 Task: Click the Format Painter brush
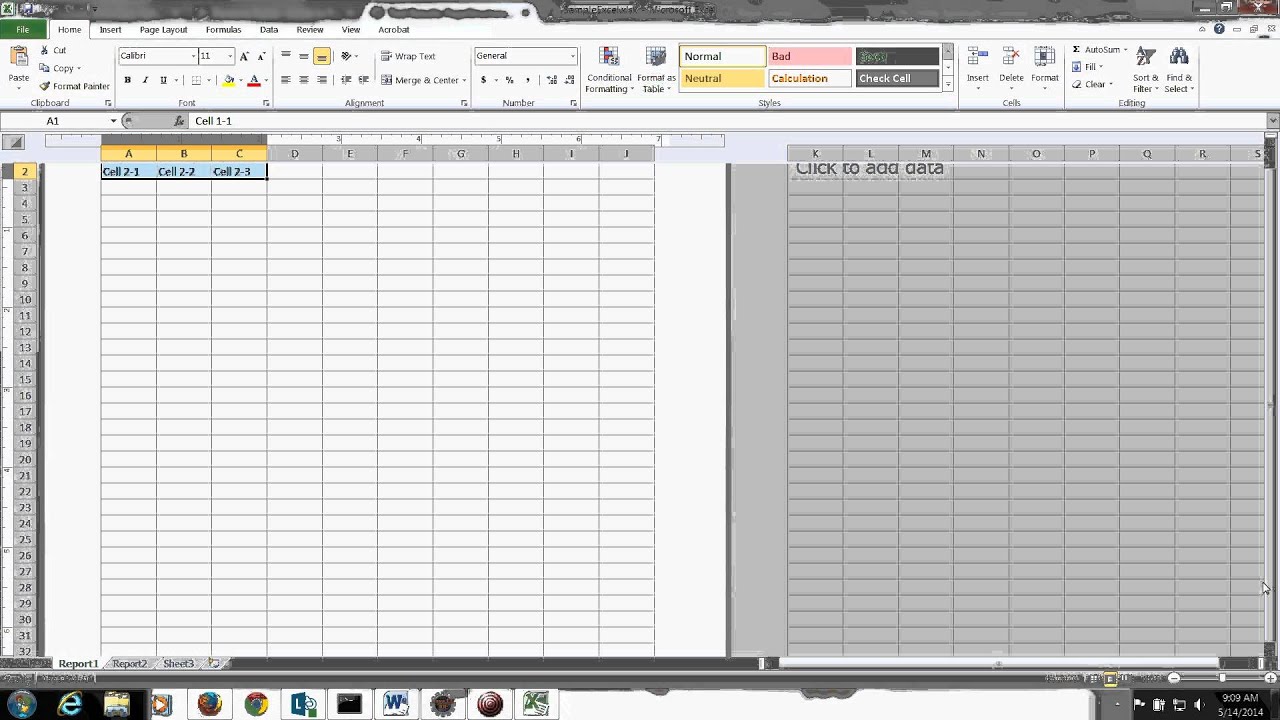pos(74,86)
